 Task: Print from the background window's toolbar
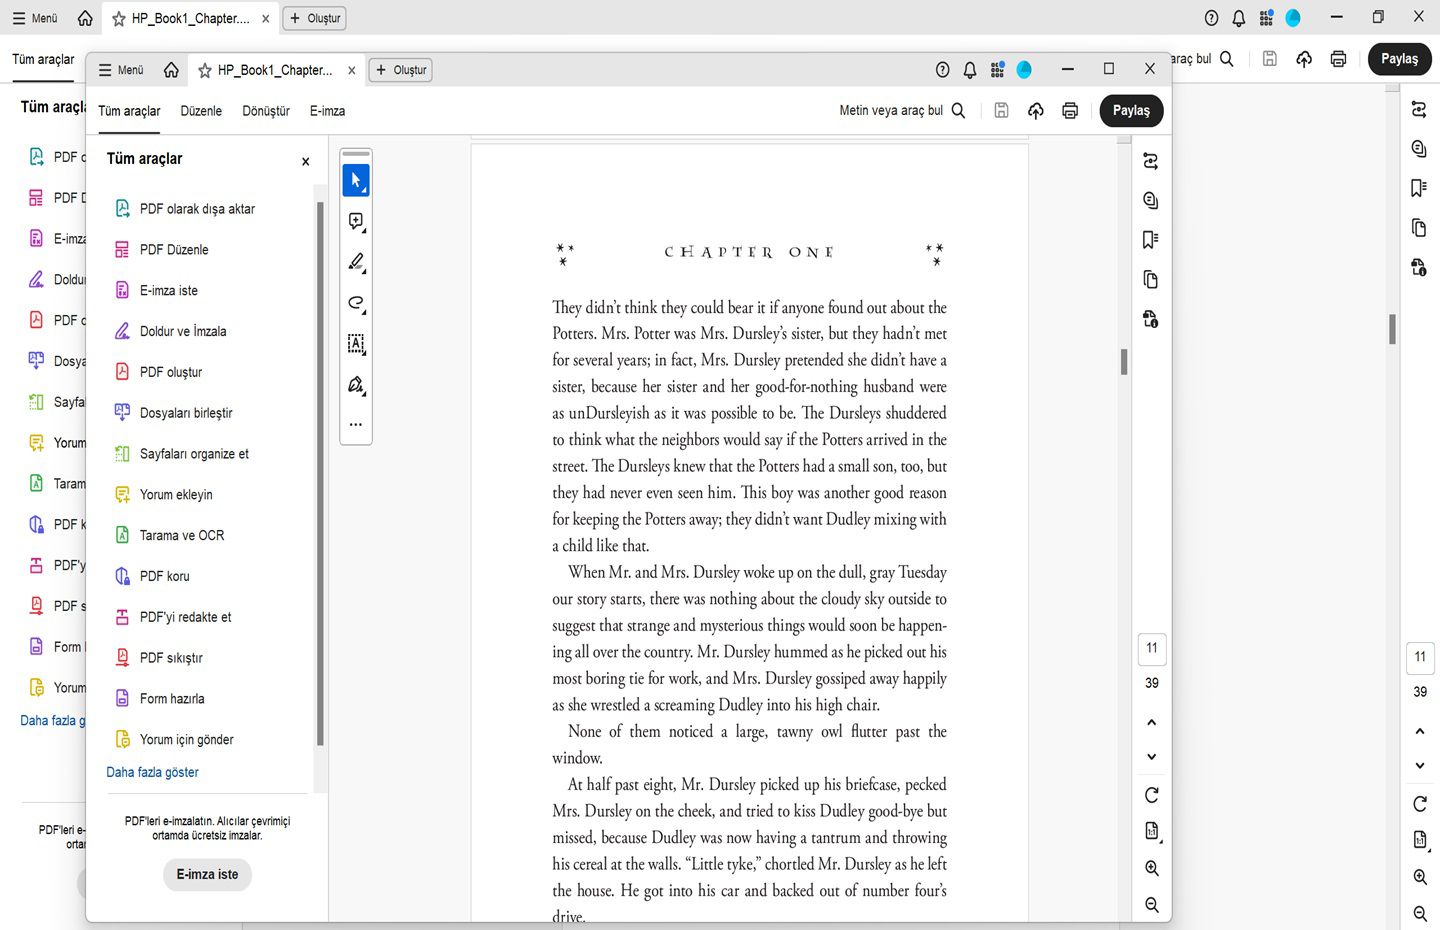pos(1339,59)
